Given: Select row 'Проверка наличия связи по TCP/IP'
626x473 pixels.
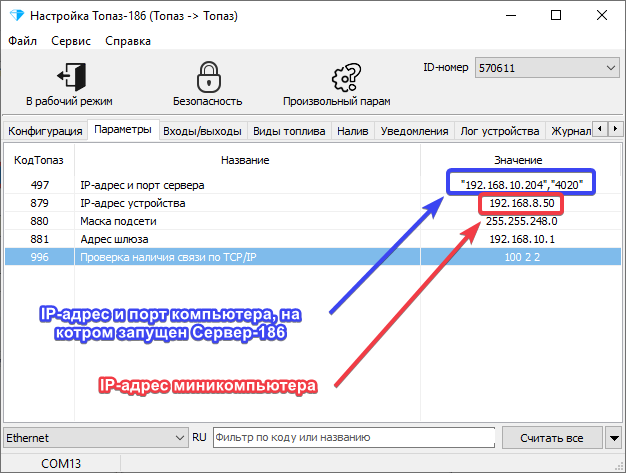Looking at the screenshot, I should pos(313,257).
